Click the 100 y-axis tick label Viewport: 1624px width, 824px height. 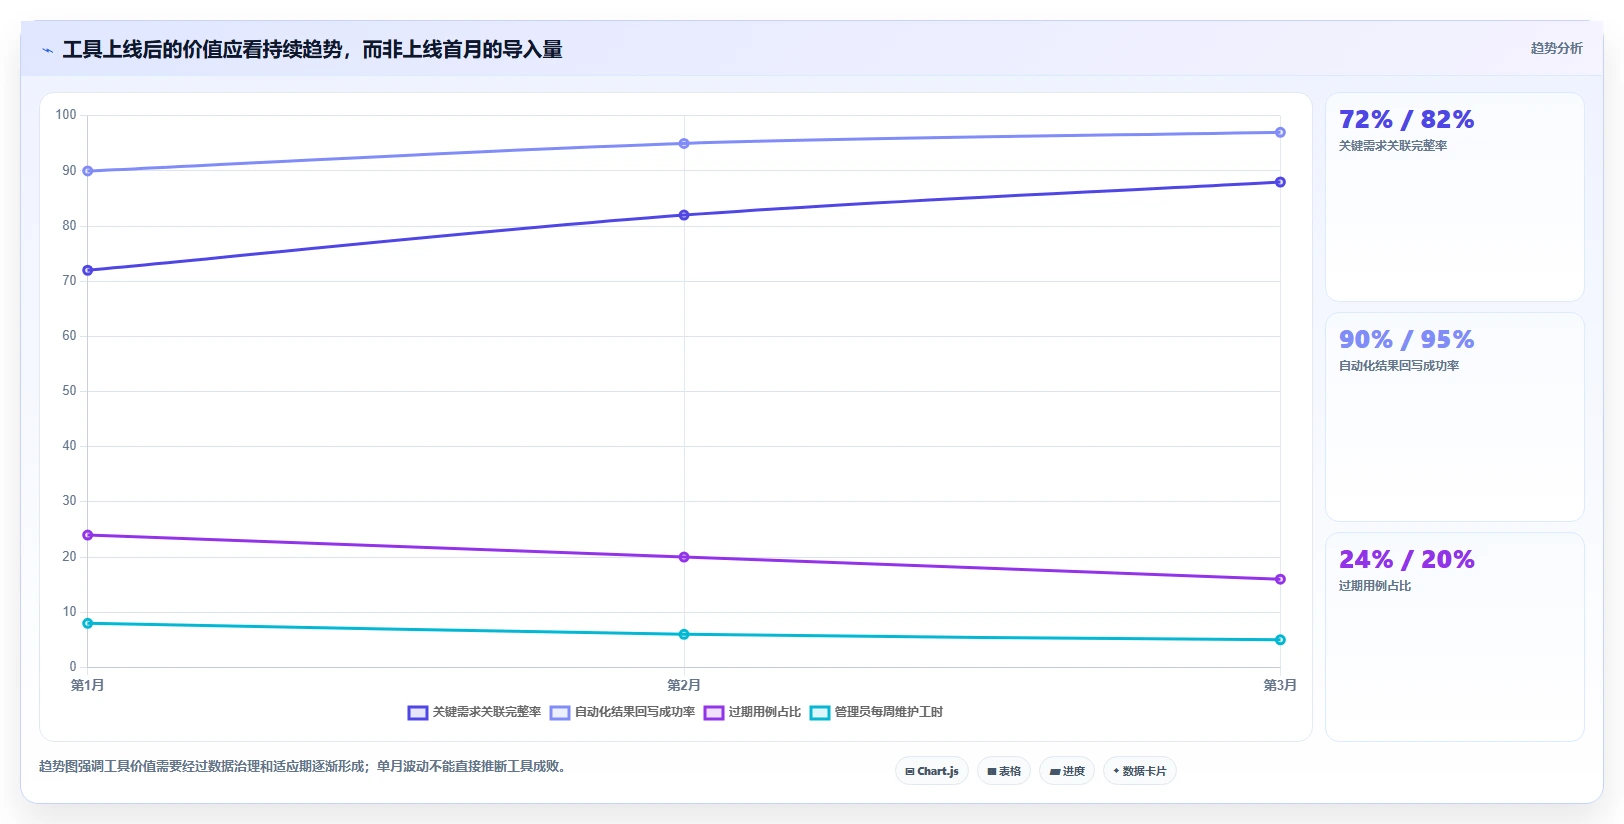66,115
